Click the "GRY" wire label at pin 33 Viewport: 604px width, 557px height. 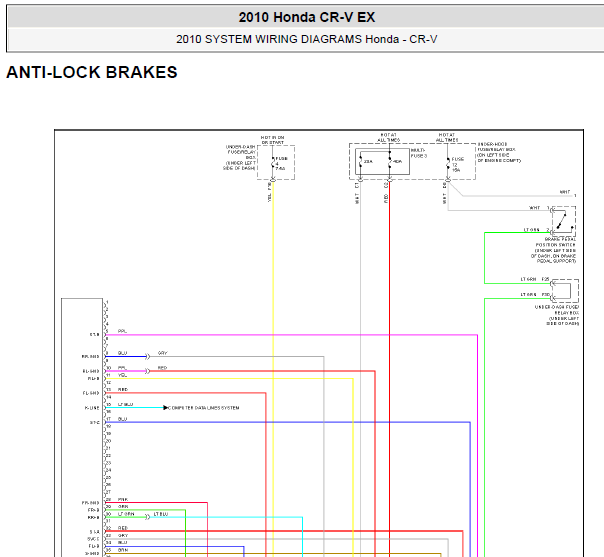122,535
